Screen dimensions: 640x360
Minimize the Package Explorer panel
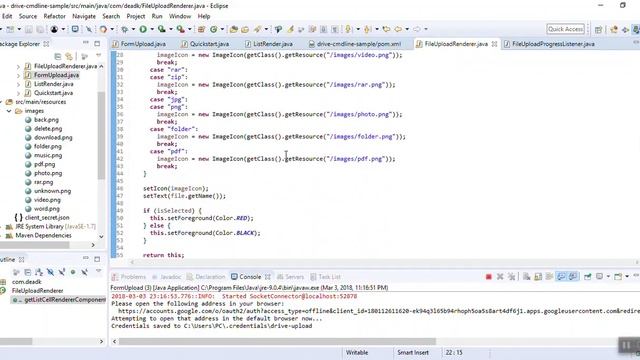coord(86,43)
